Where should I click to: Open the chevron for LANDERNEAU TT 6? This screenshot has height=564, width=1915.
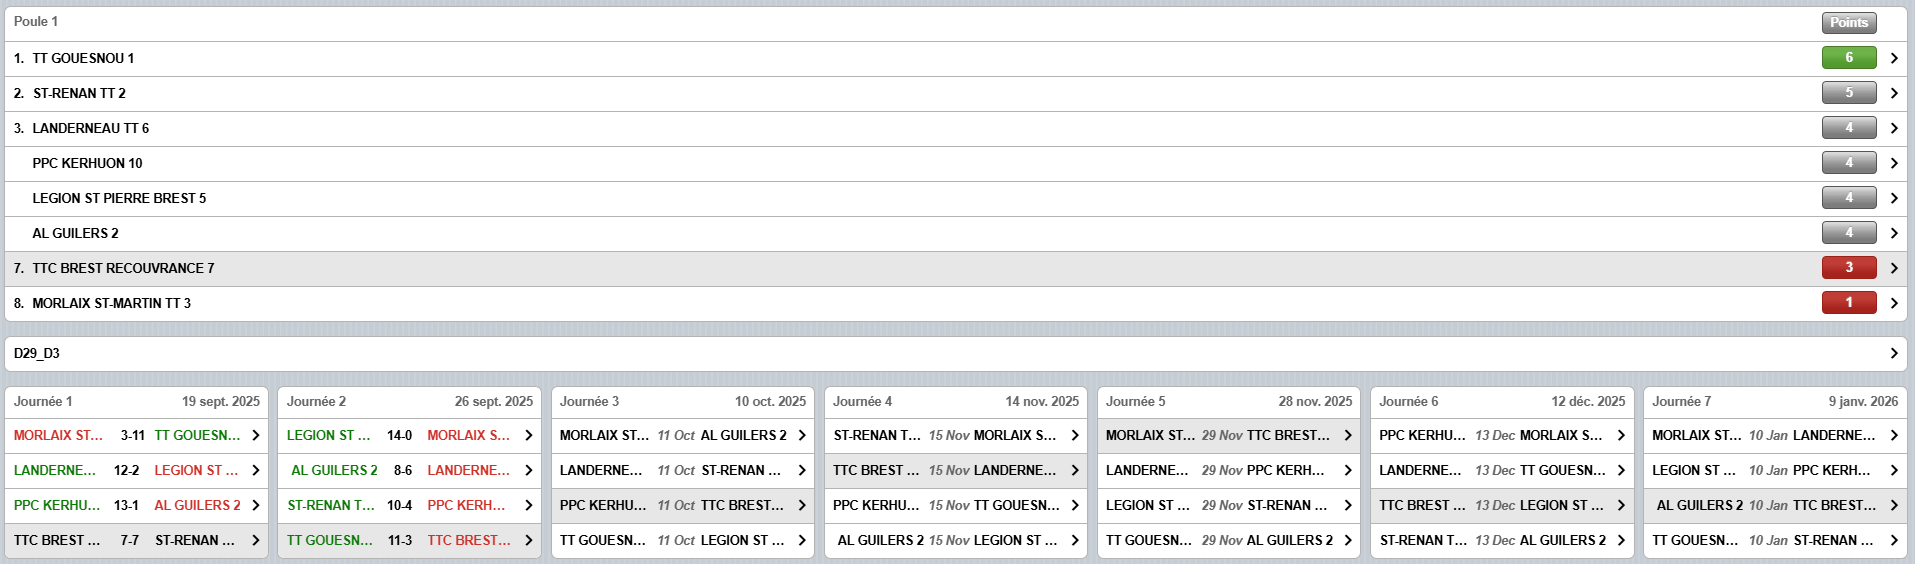(1893, 128)
